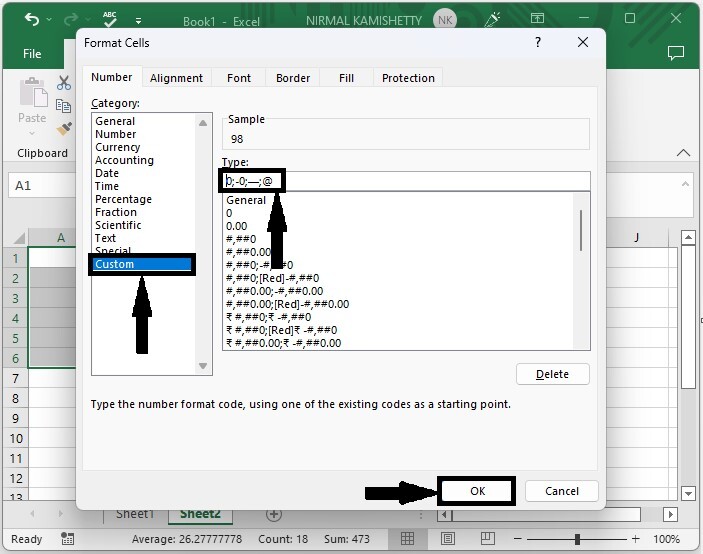Click the Format Painter brush icon
Screen dimensions: 703x554
64,129
